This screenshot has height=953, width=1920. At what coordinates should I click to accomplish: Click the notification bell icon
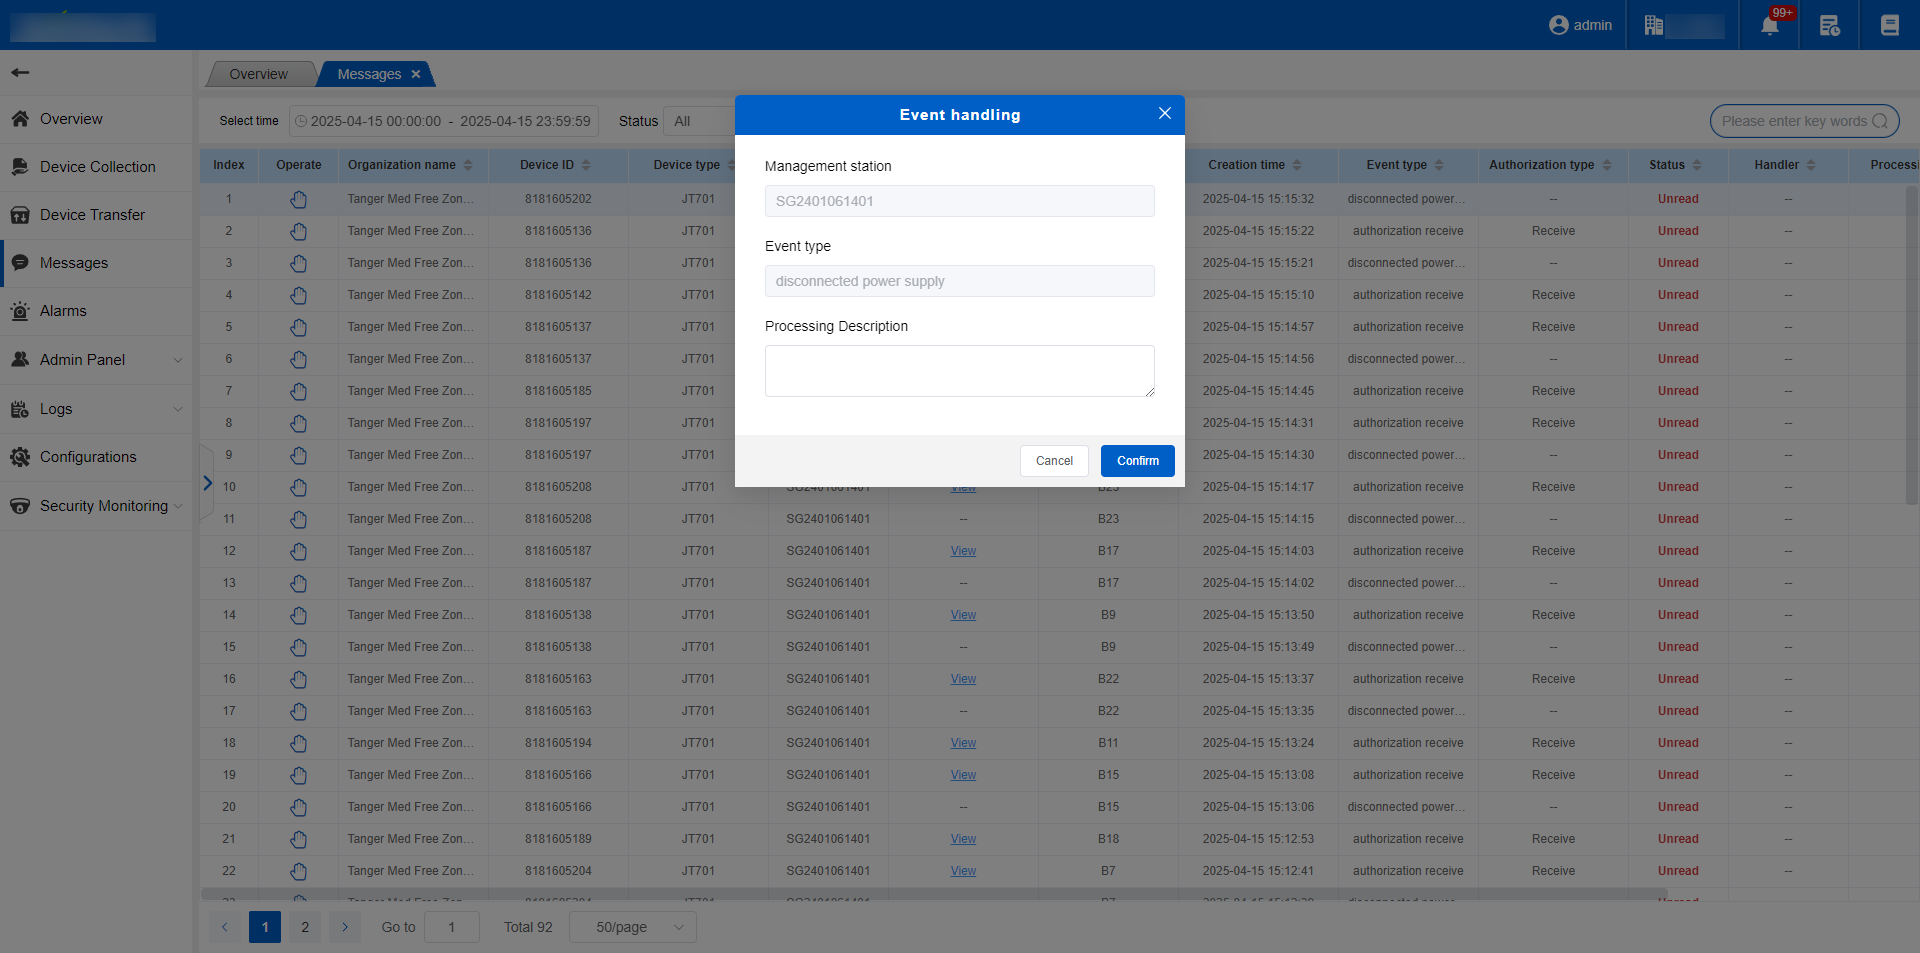(x=1769, y=26)
